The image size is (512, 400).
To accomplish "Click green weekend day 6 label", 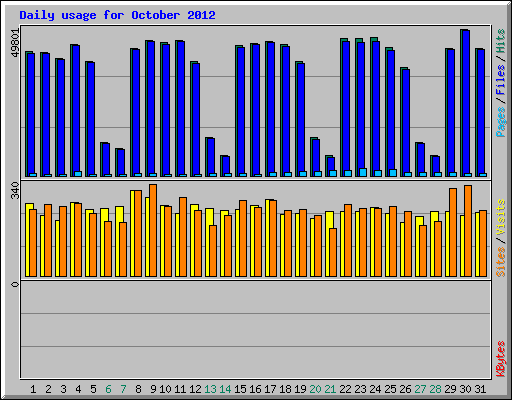I will [108, 389].
